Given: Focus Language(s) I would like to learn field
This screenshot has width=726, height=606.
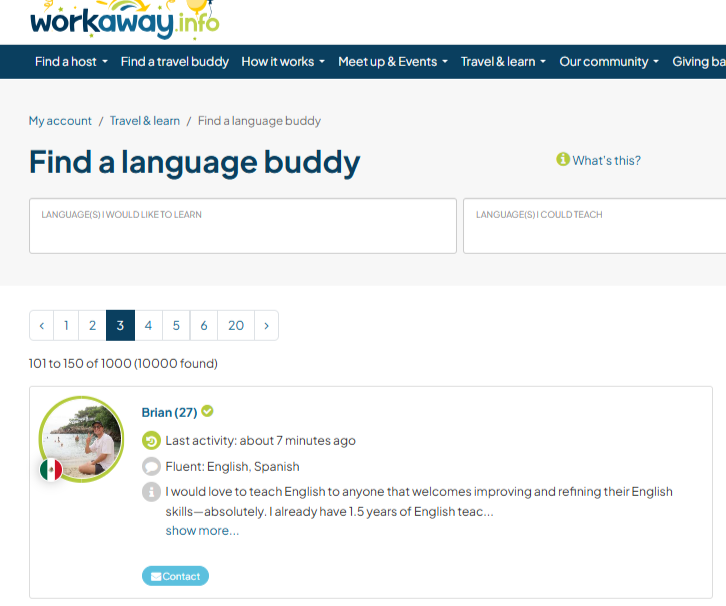Looking at the screenshot, I should pos(243,226).
